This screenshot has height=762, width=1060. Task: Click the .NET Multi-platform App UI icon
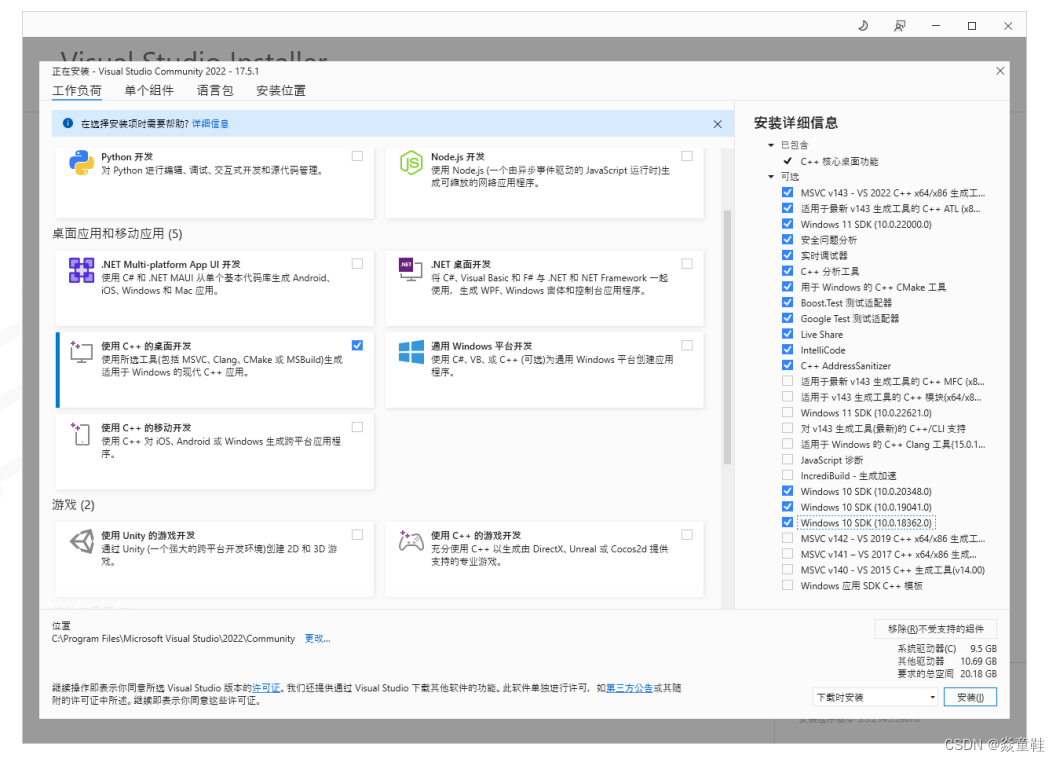pos(81,270)
